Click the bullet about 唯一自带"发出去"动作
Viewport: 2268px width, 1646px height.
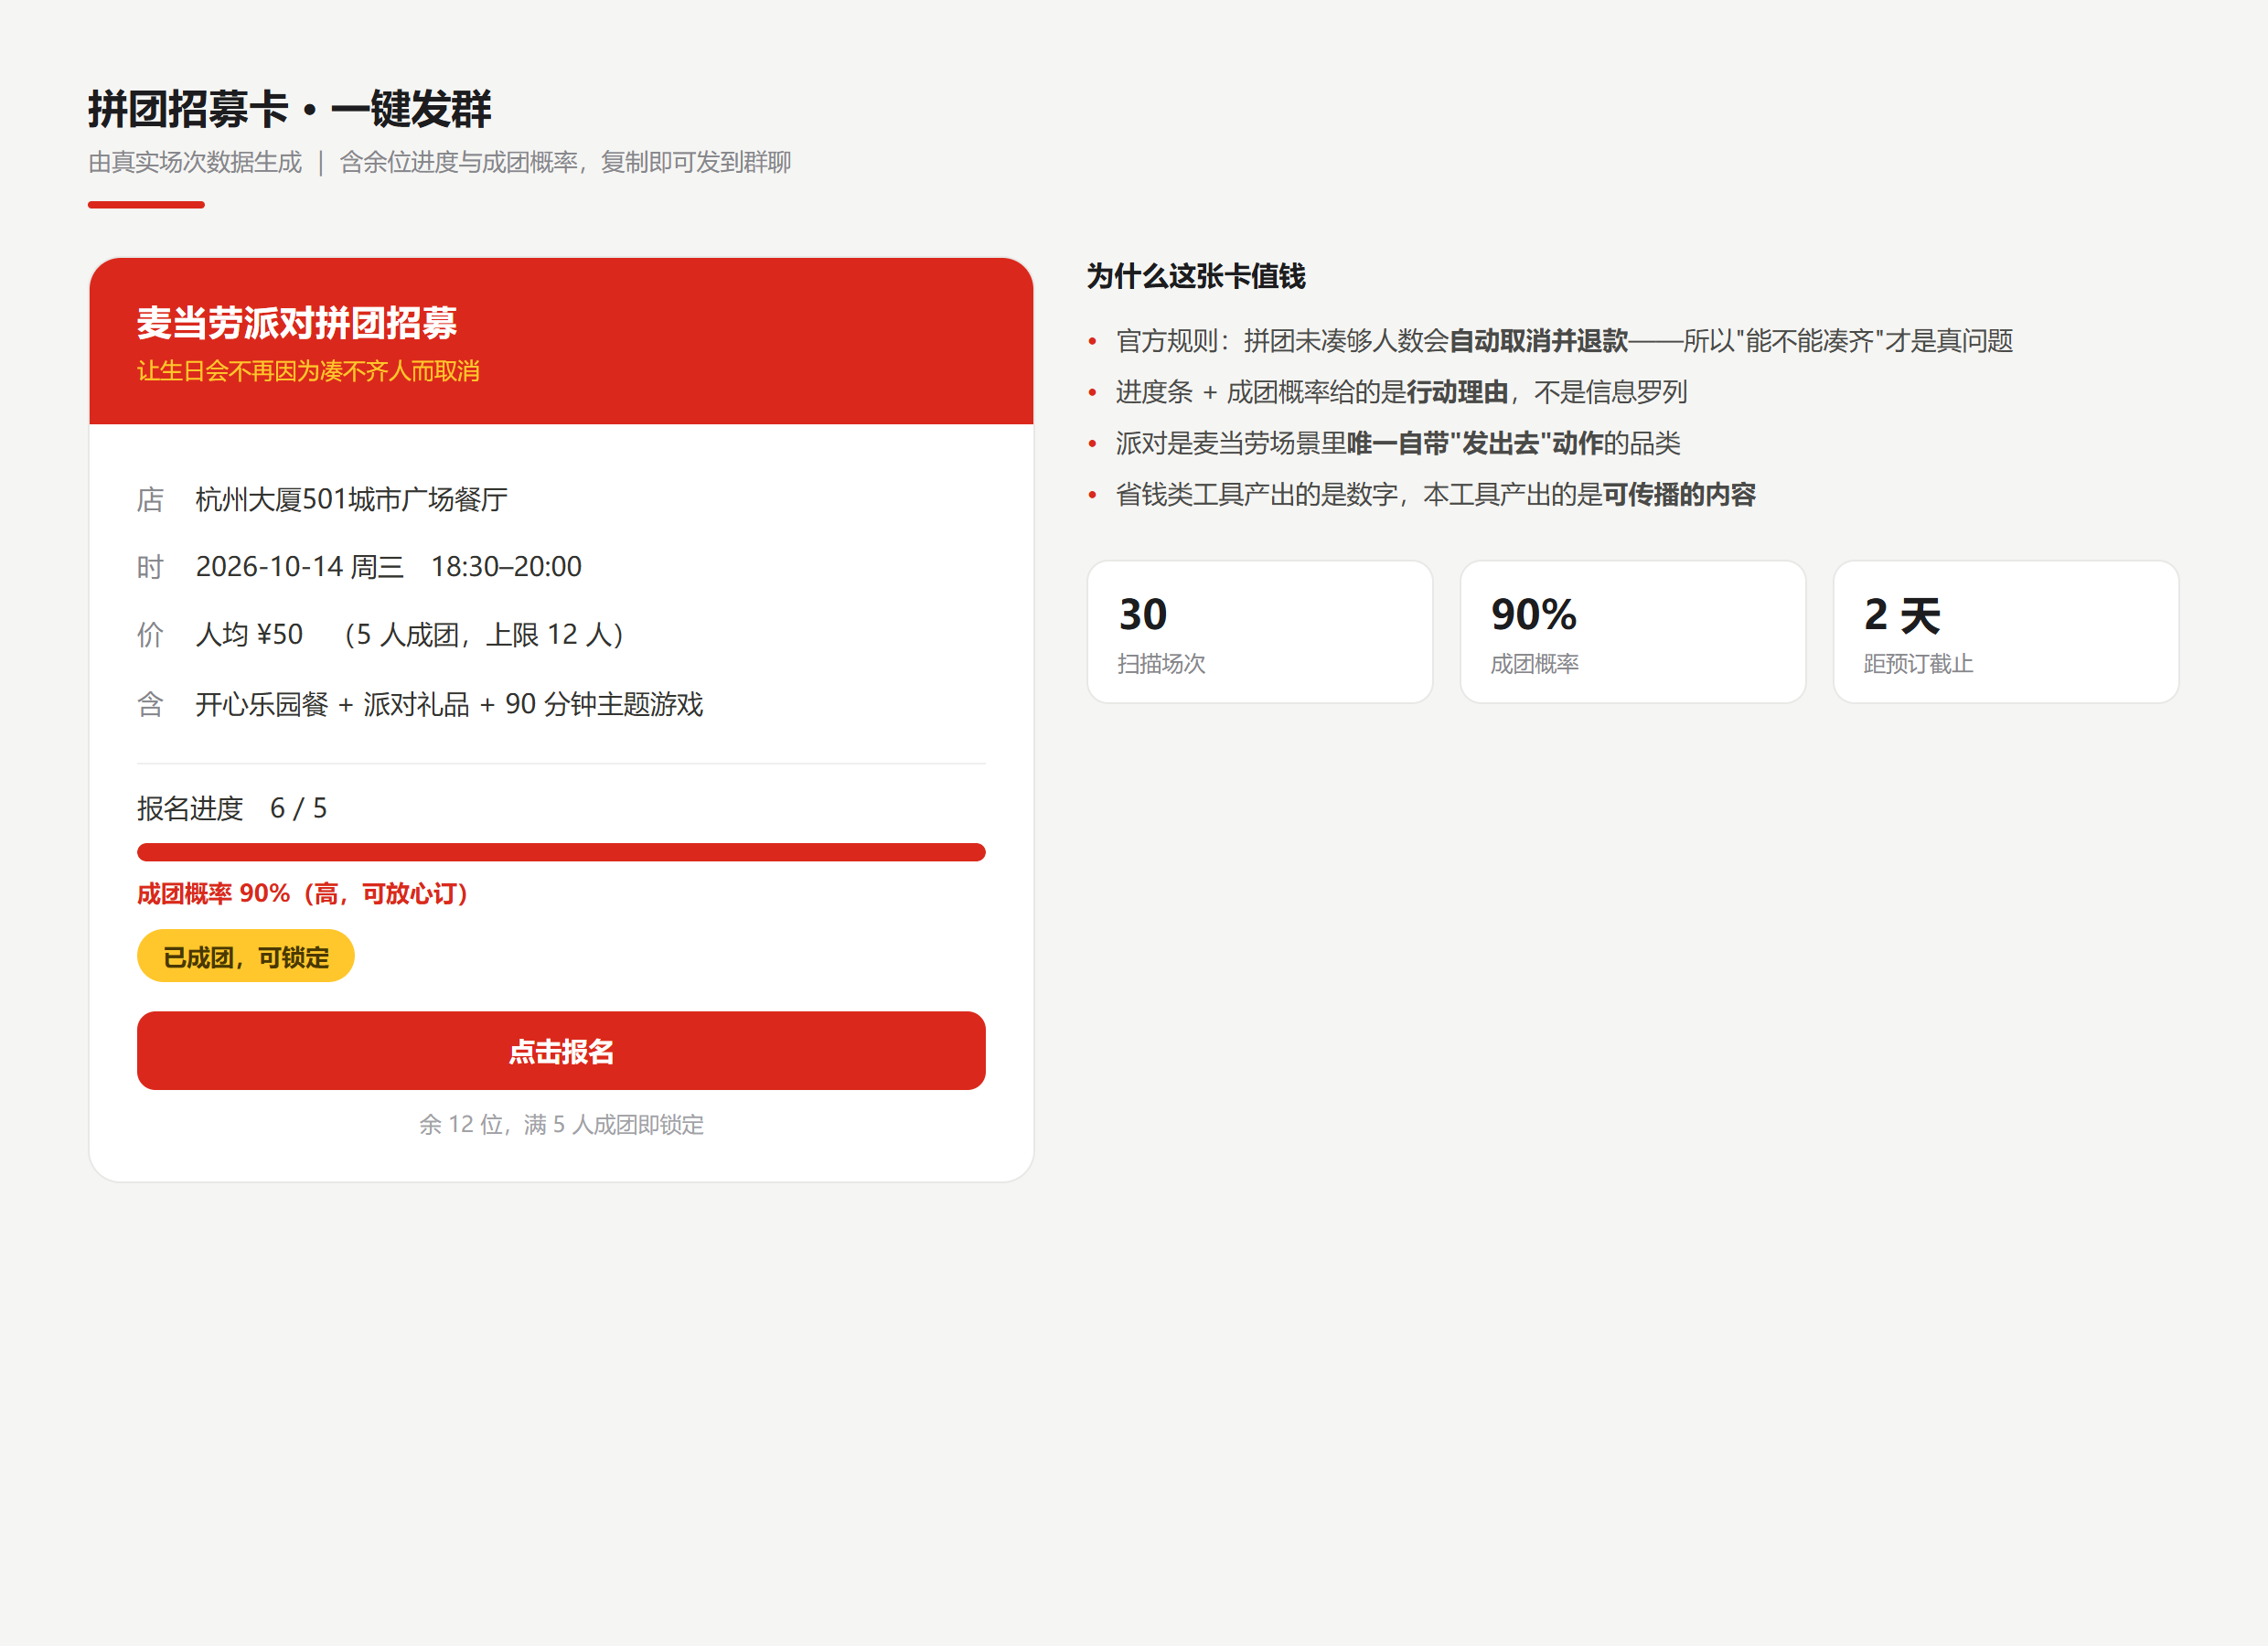tap(1398, 443)
